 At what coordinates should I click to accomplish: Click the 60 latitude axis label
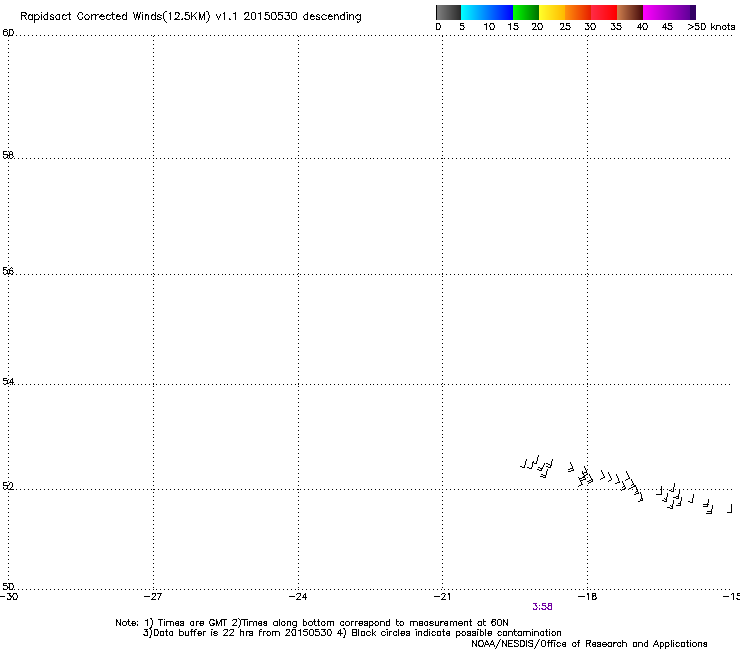(x=8, y=33)
